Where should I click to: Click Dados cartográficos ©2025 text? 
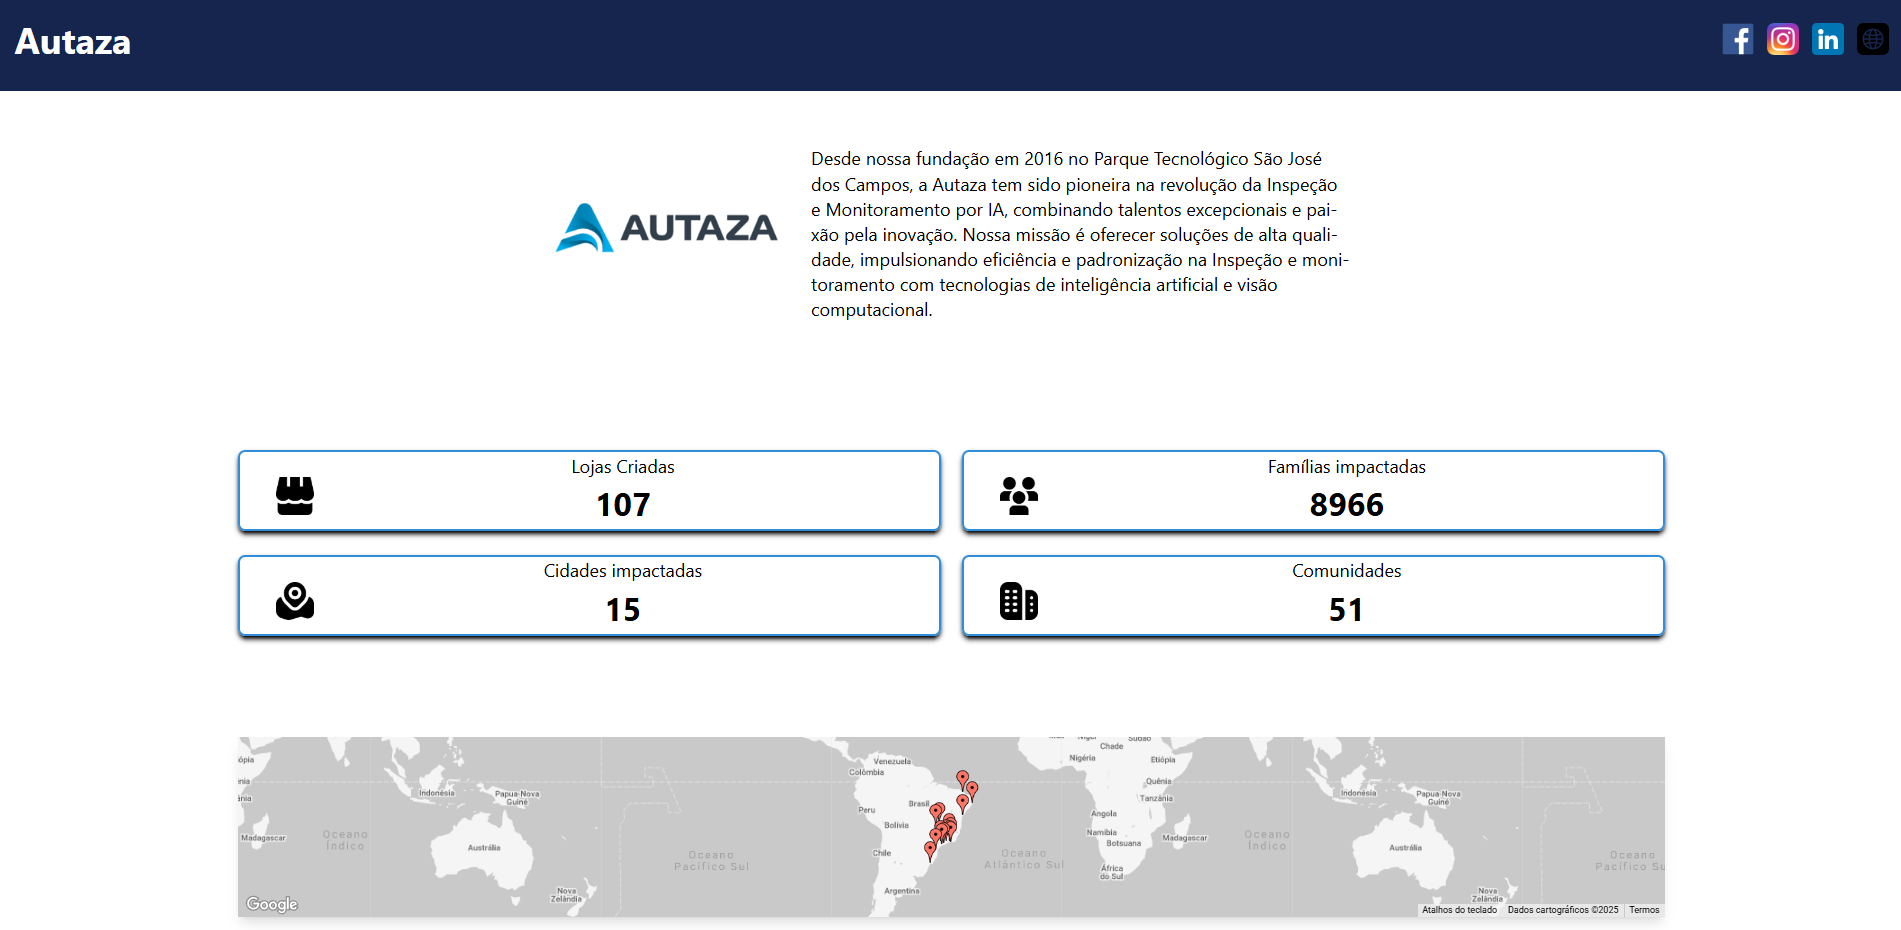[x=1561, y=910]
